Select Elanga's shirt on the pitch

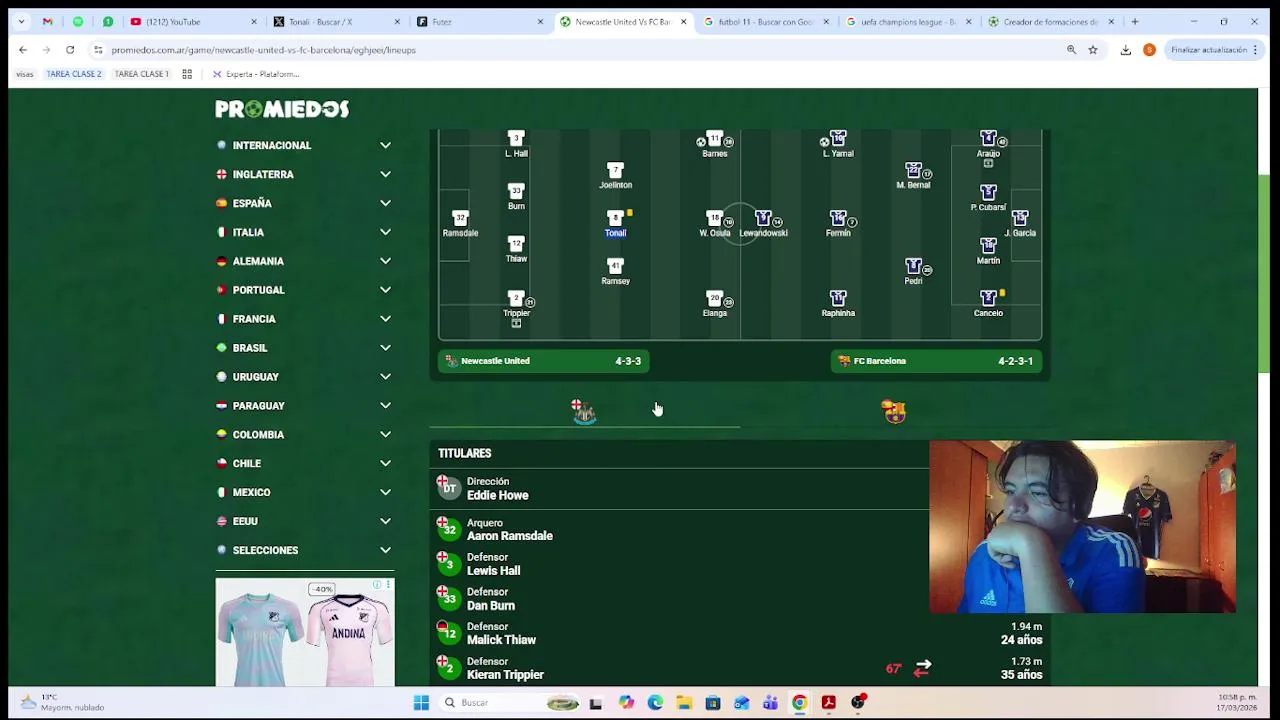point(714,298)
